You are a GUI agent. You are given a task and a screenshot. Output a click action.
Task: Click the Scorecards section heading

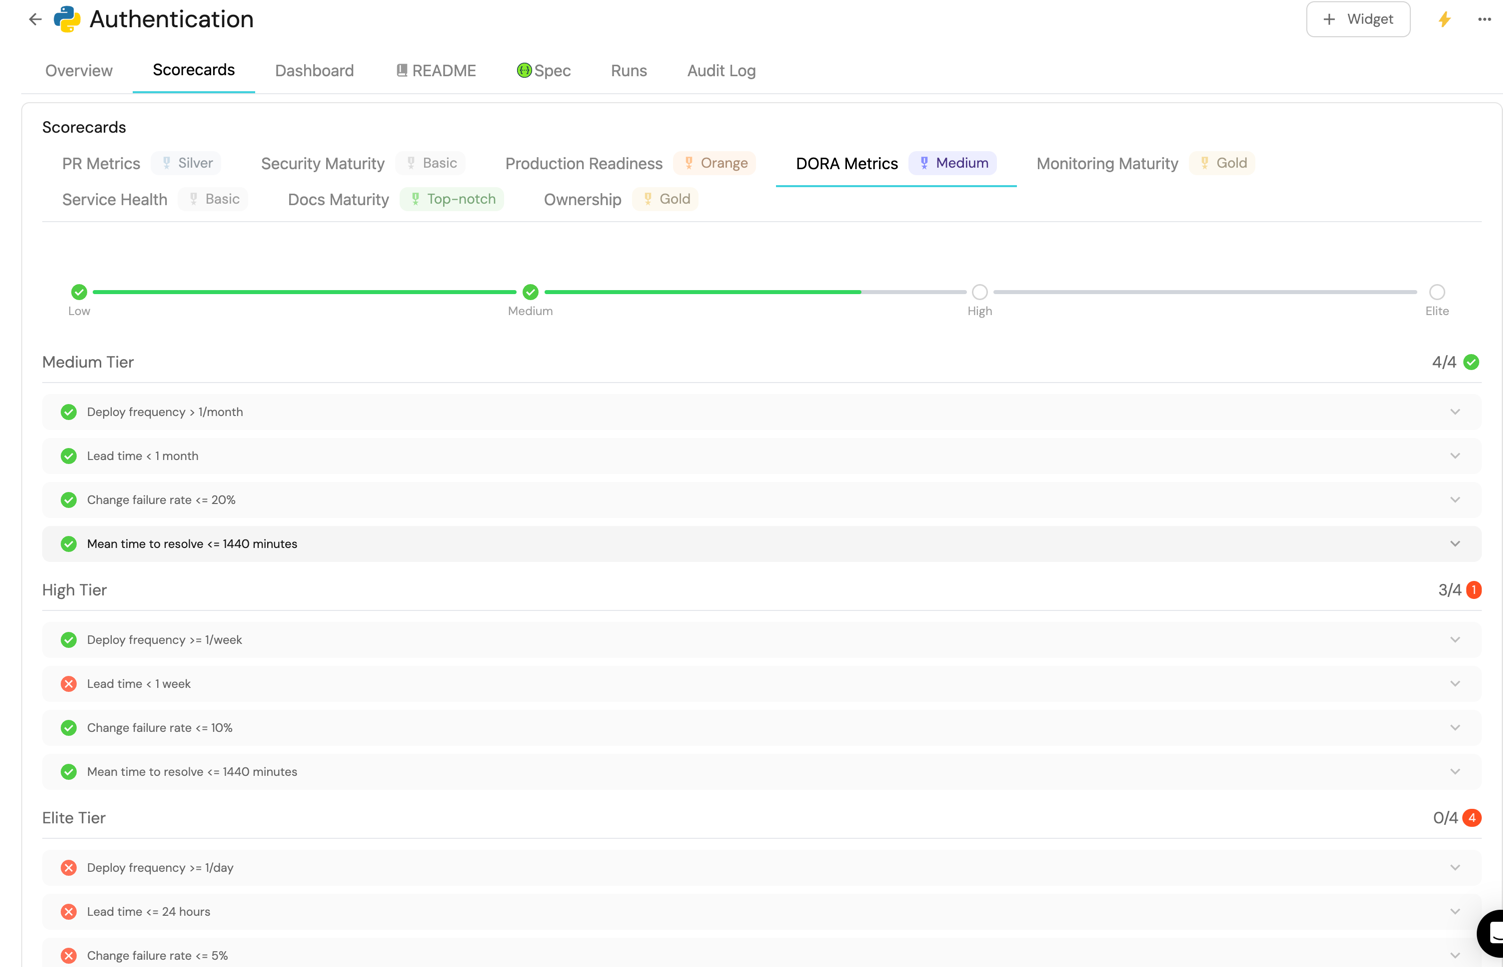(x=84, y=127)
